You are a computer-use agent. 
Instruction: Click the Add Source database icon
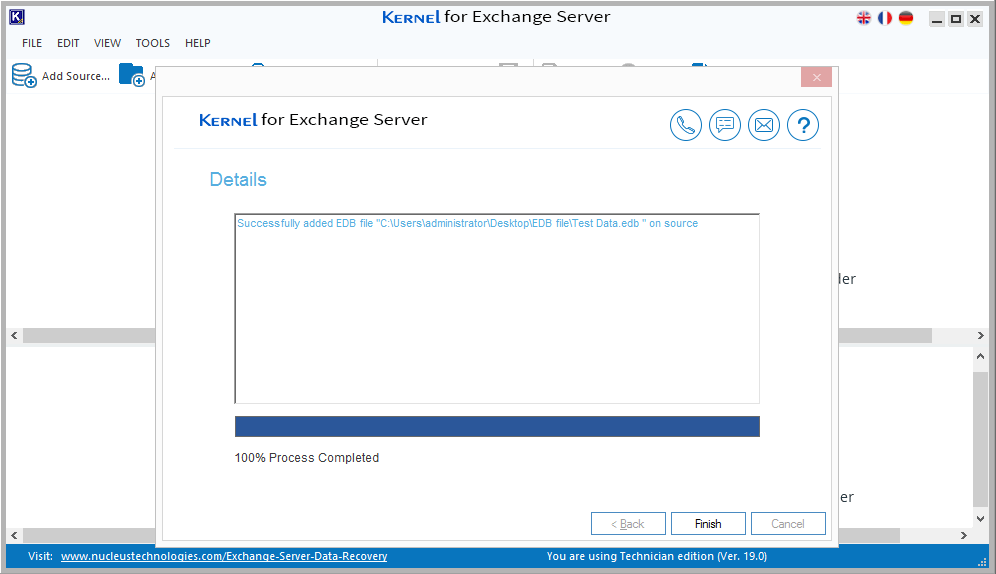click(24, 76)
